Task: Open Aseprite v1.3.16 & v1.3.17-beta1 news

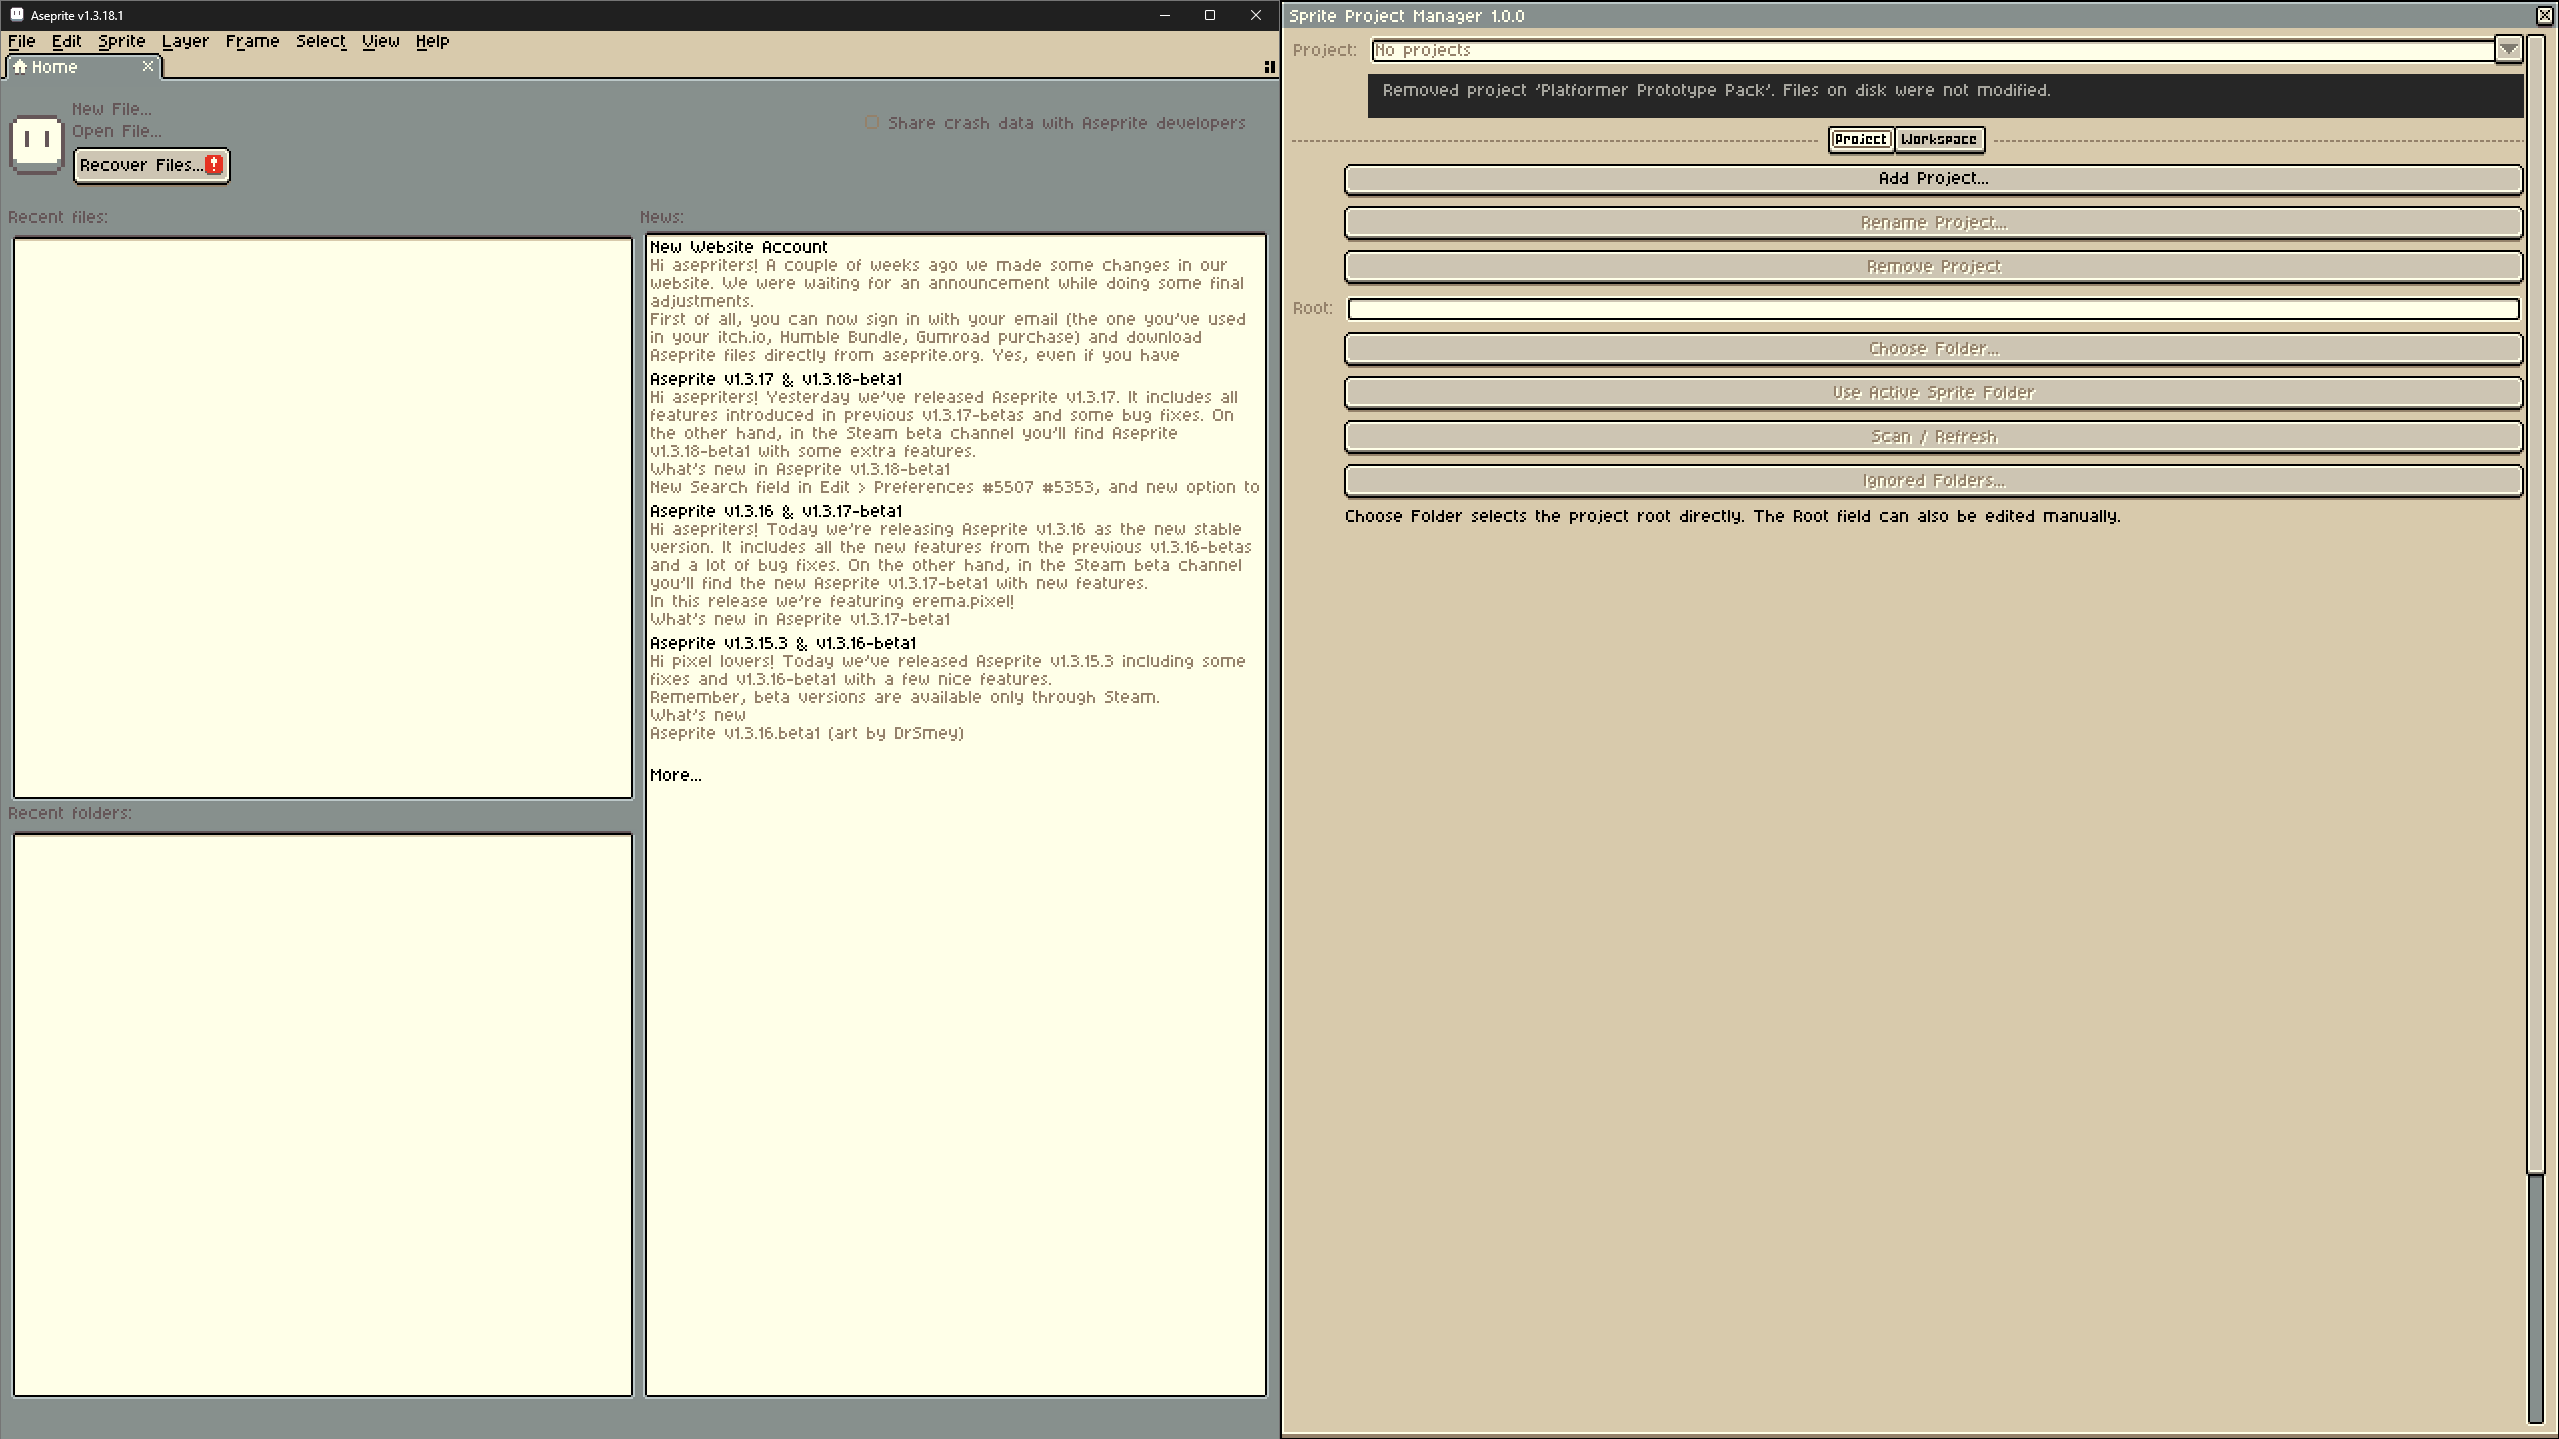Action: (776, 511)
